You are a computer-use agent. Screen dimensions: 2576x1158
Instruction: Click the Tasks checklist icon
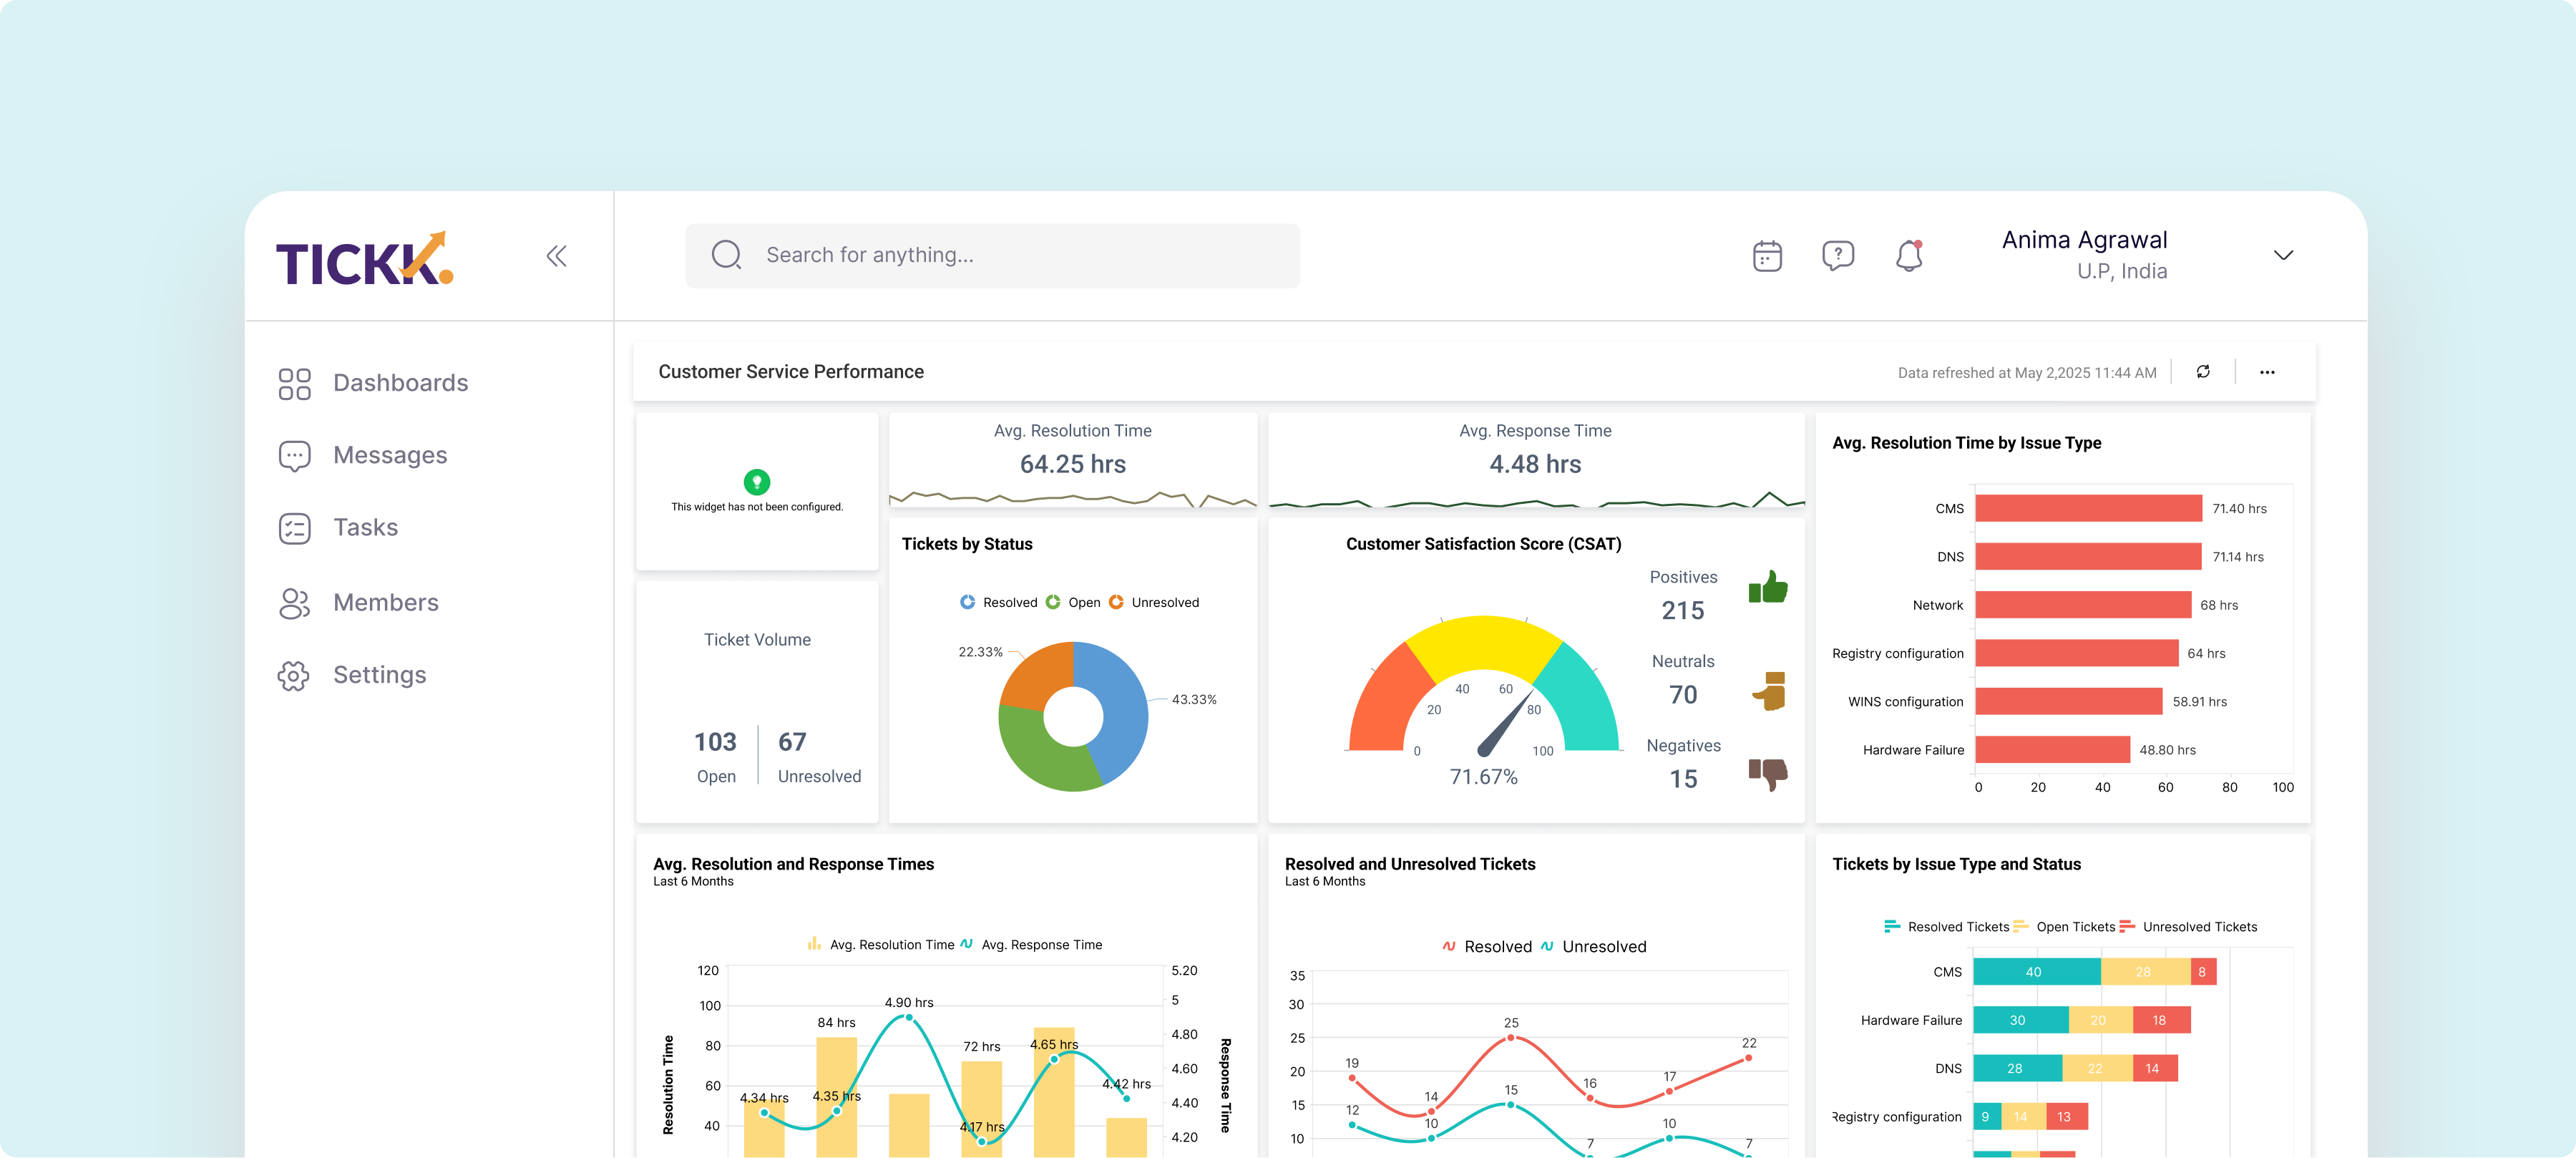click(x=294, y=528)
